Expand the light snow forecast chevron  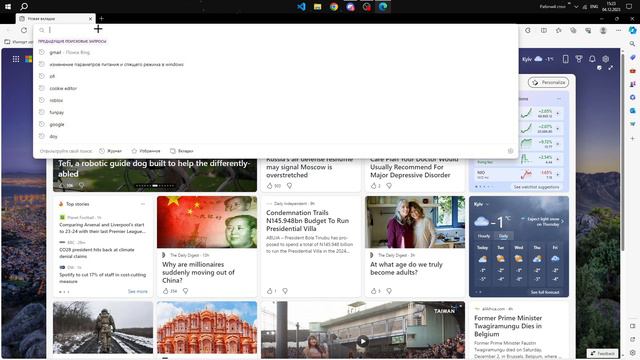[562, 222]
